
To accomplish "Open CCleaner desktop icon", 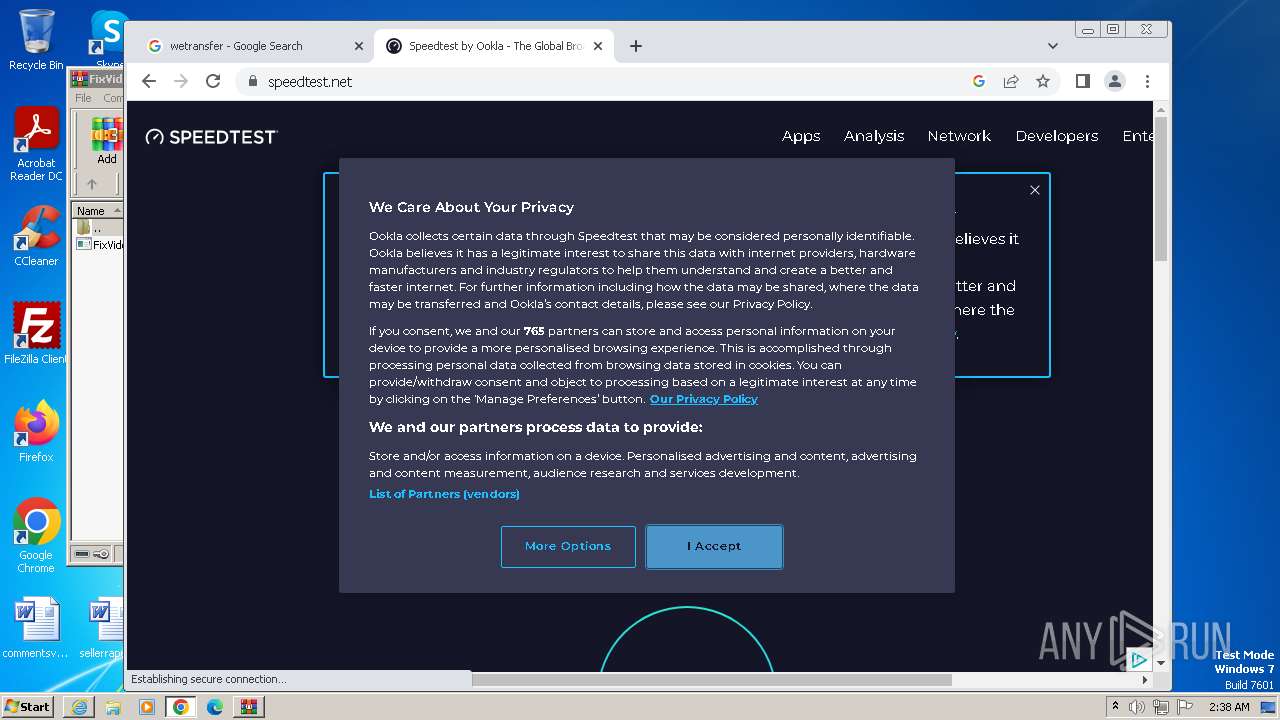I will coord(36,236).
